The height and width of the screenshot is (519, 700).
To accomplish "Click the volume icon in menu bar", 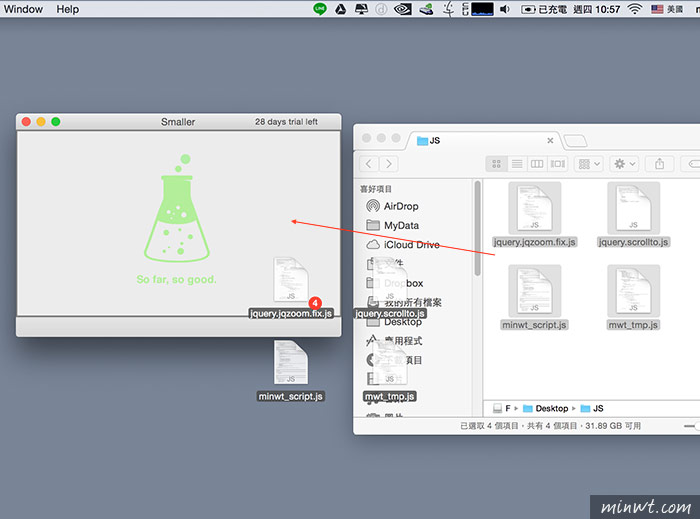I will tap(504, 9).
